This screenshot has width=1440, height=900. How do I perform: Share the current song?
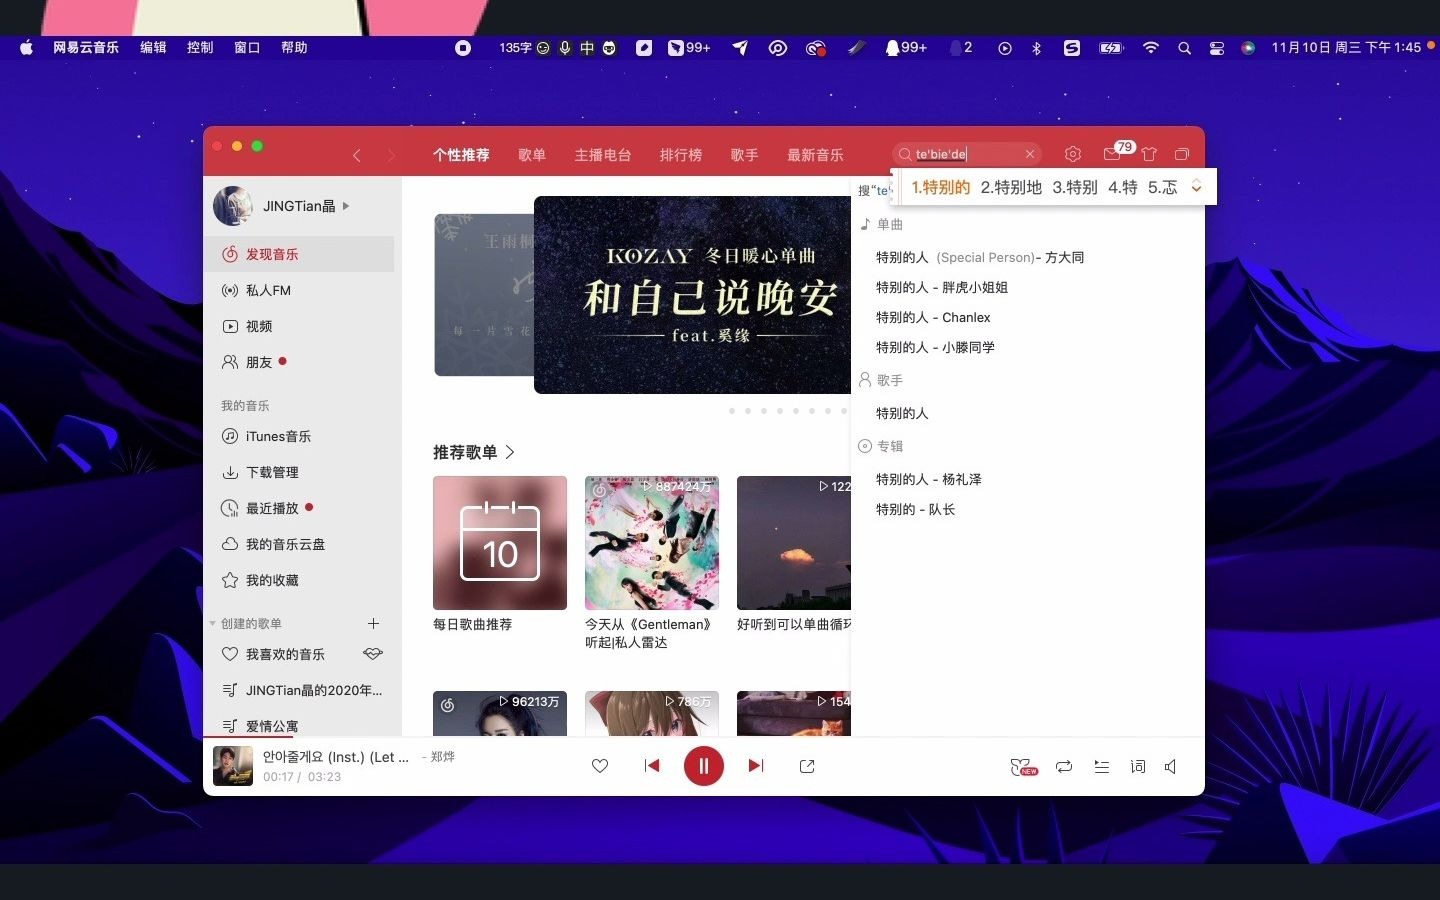tap(807, 766)
